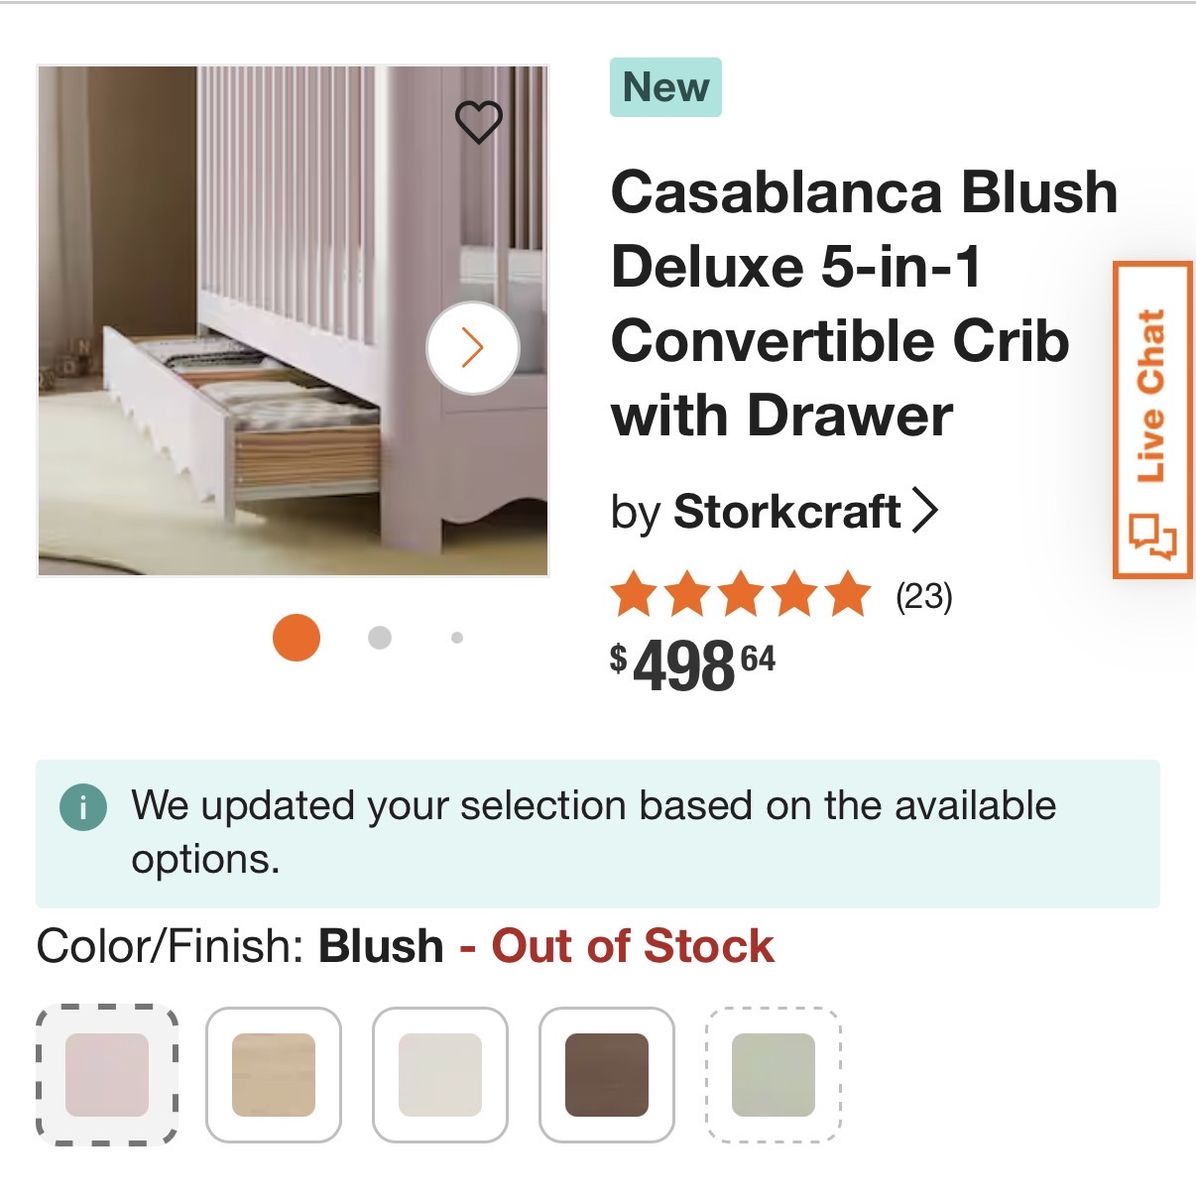The image size is (1196, 1200).
Task: Pick the sage green finish swatch
Action: click(773, 1075)
